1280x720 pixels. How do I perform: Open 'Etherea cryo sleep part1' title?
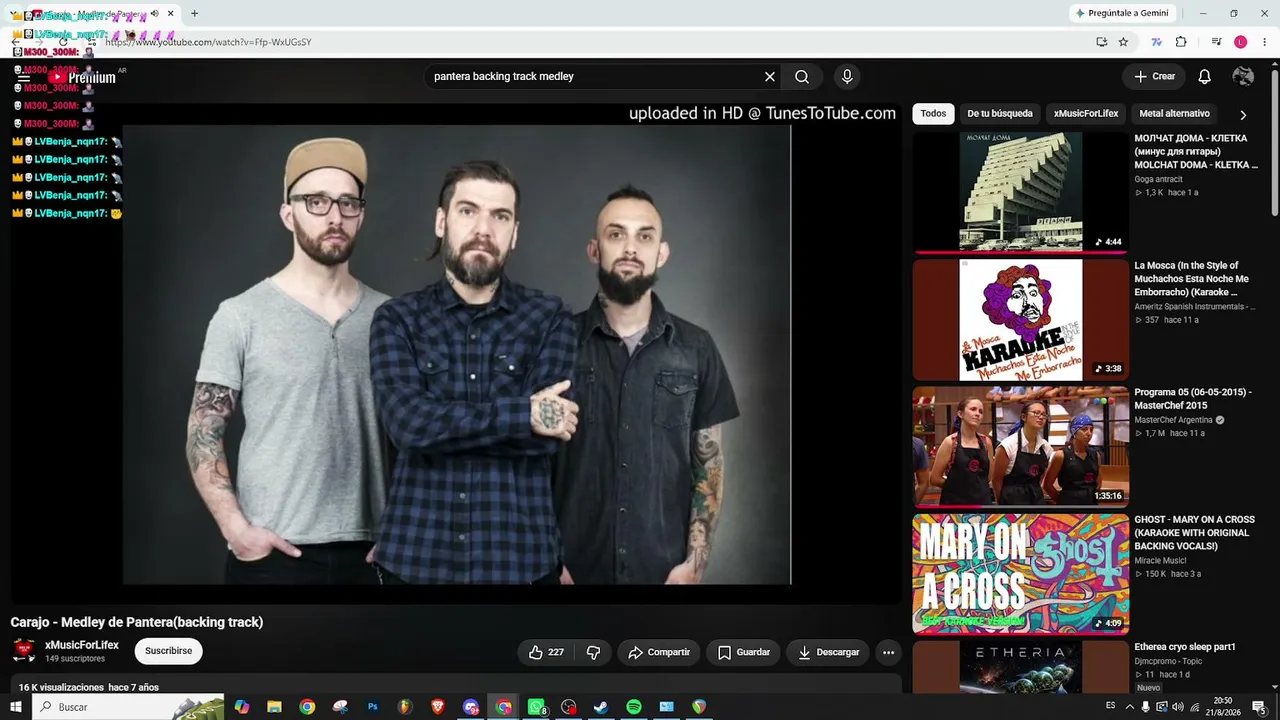[x=1185, y=647]
